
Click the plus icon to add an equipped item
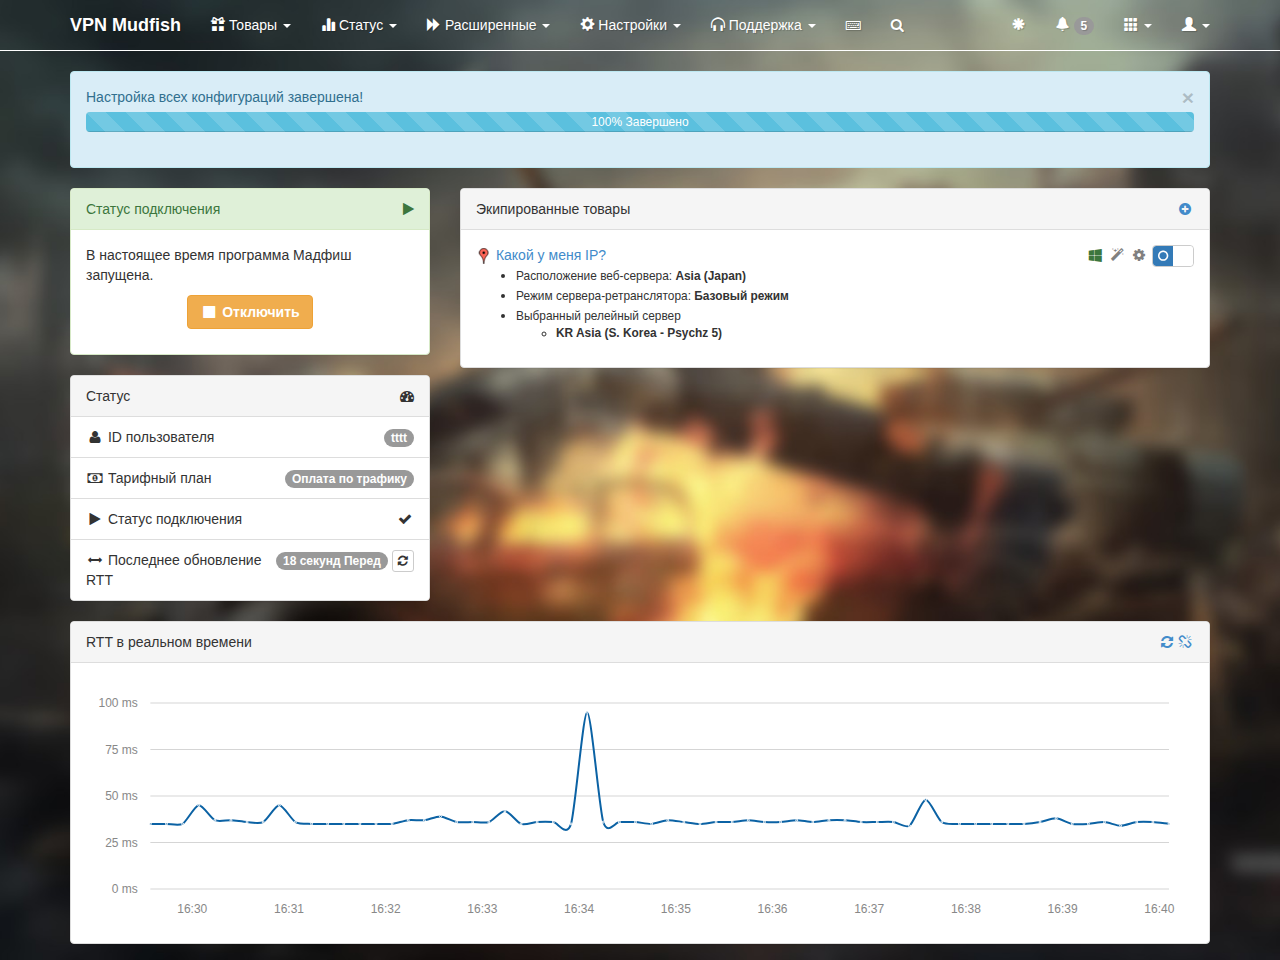tap(1185, 209)
